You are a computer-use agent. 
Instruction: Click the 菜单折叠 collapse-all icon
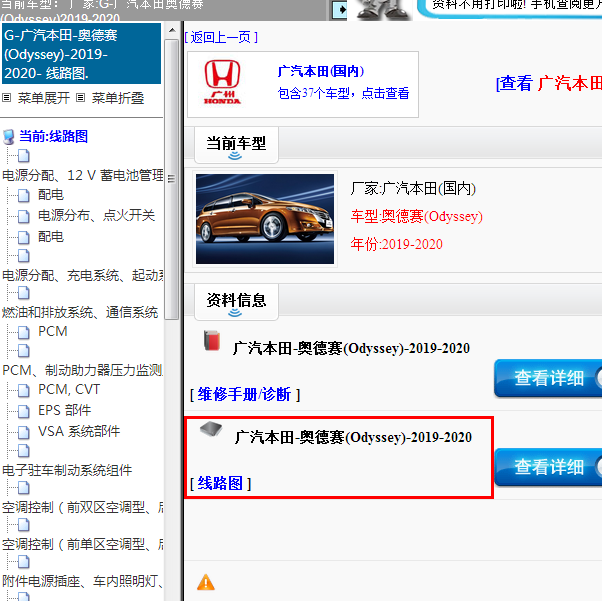click(80, 98)
